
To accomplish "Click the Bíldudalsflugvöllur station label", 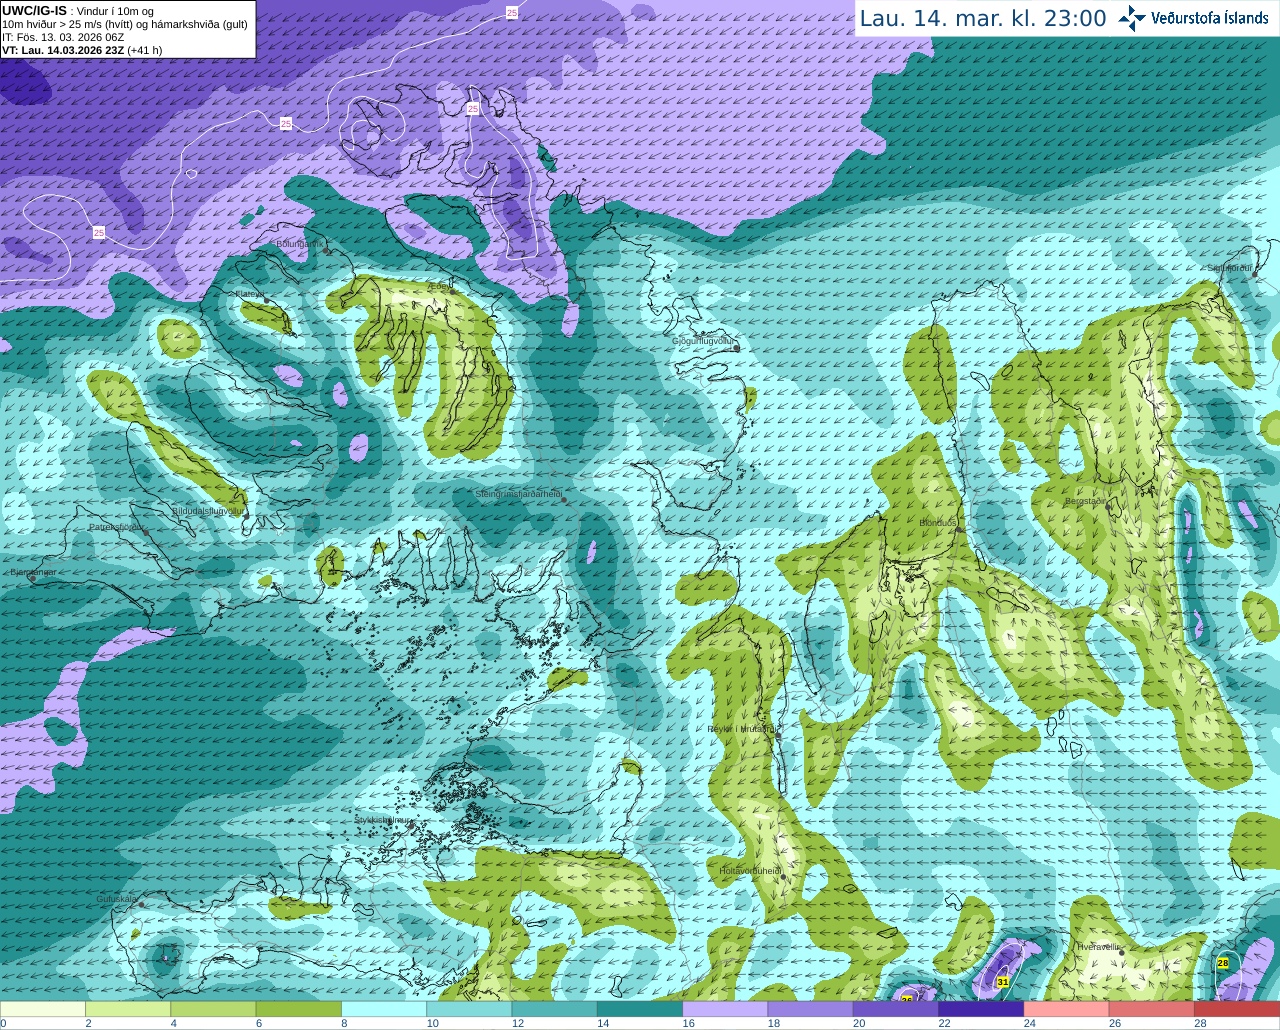I will [208, 510].
